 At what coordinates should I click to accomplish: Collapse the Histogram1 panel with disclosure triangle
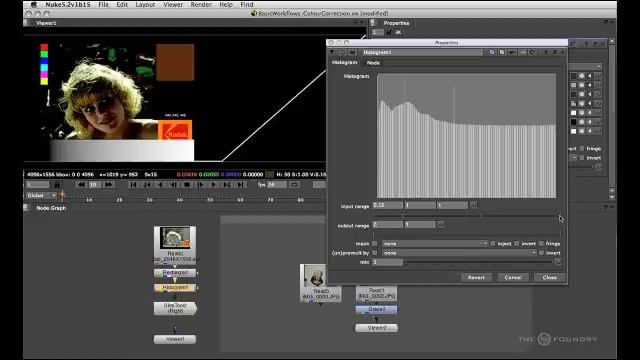(x=332, y=52)
